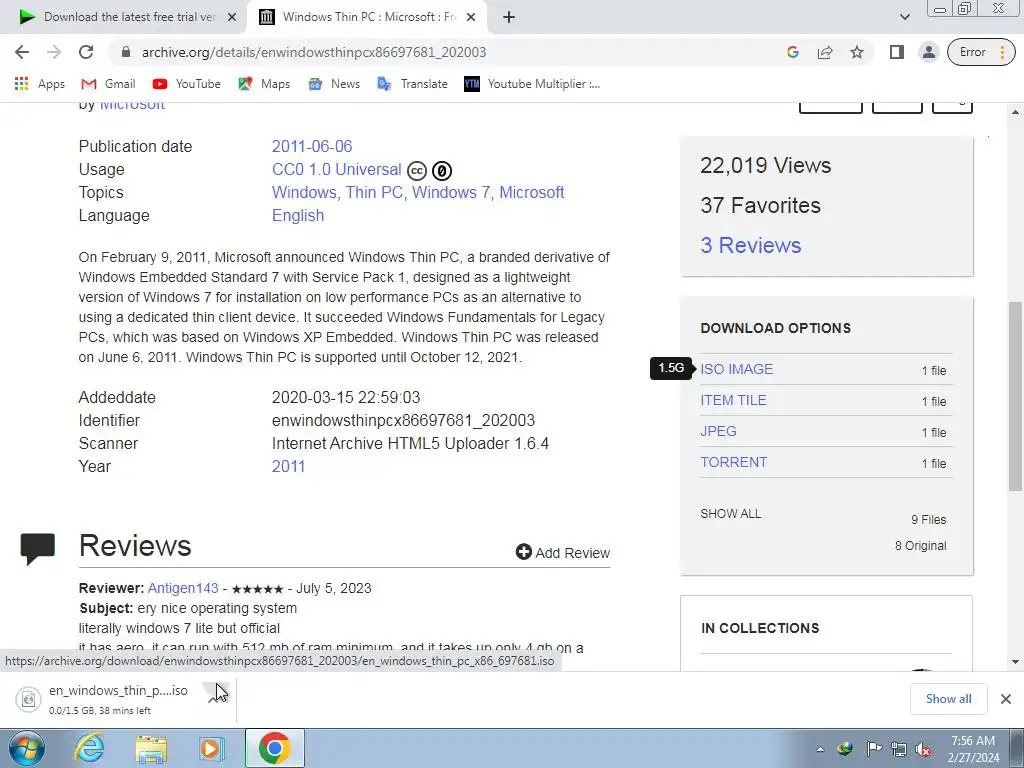Open the browser side panel
The height and width of the screenshot is (768, 1024).
(x=897, y=52)
